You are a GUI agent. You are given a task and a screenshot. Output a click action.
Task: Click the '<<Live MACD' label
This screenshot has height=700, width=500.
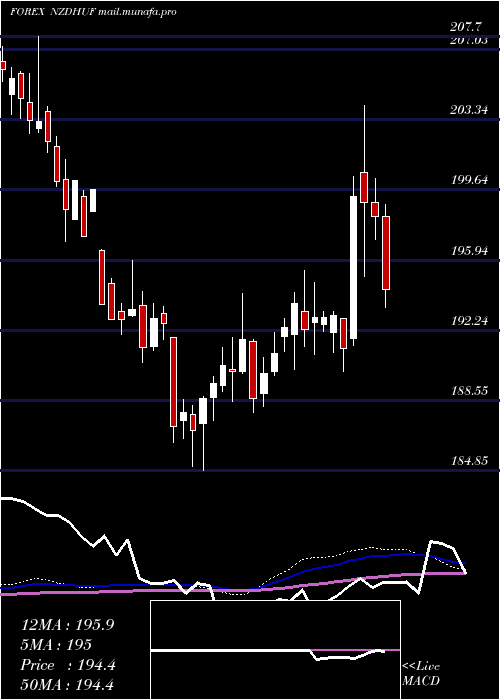(421, 674)
